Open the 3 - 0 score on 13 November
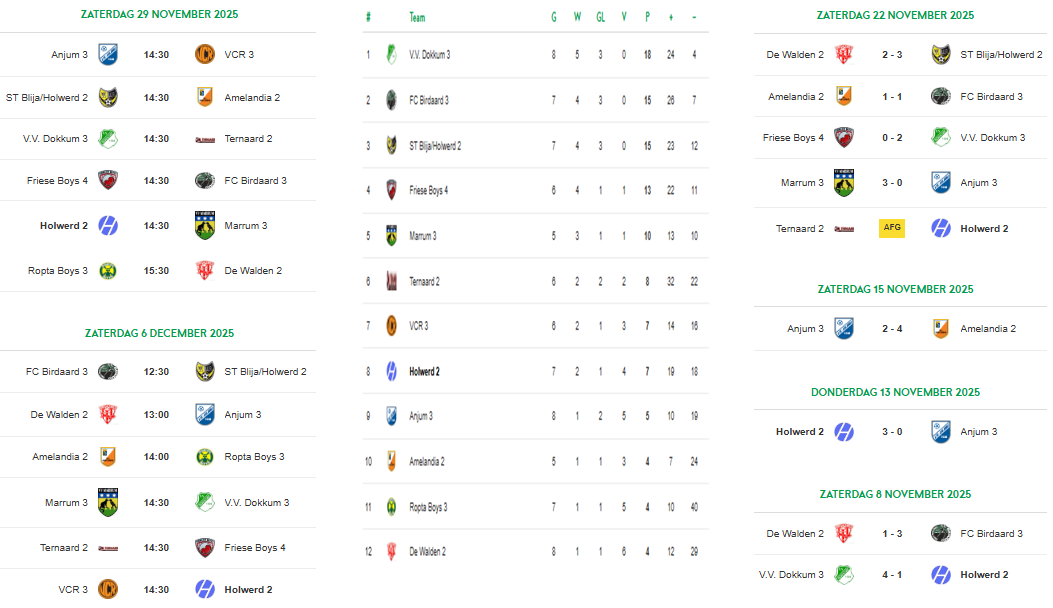 click(x=892, y=432)
